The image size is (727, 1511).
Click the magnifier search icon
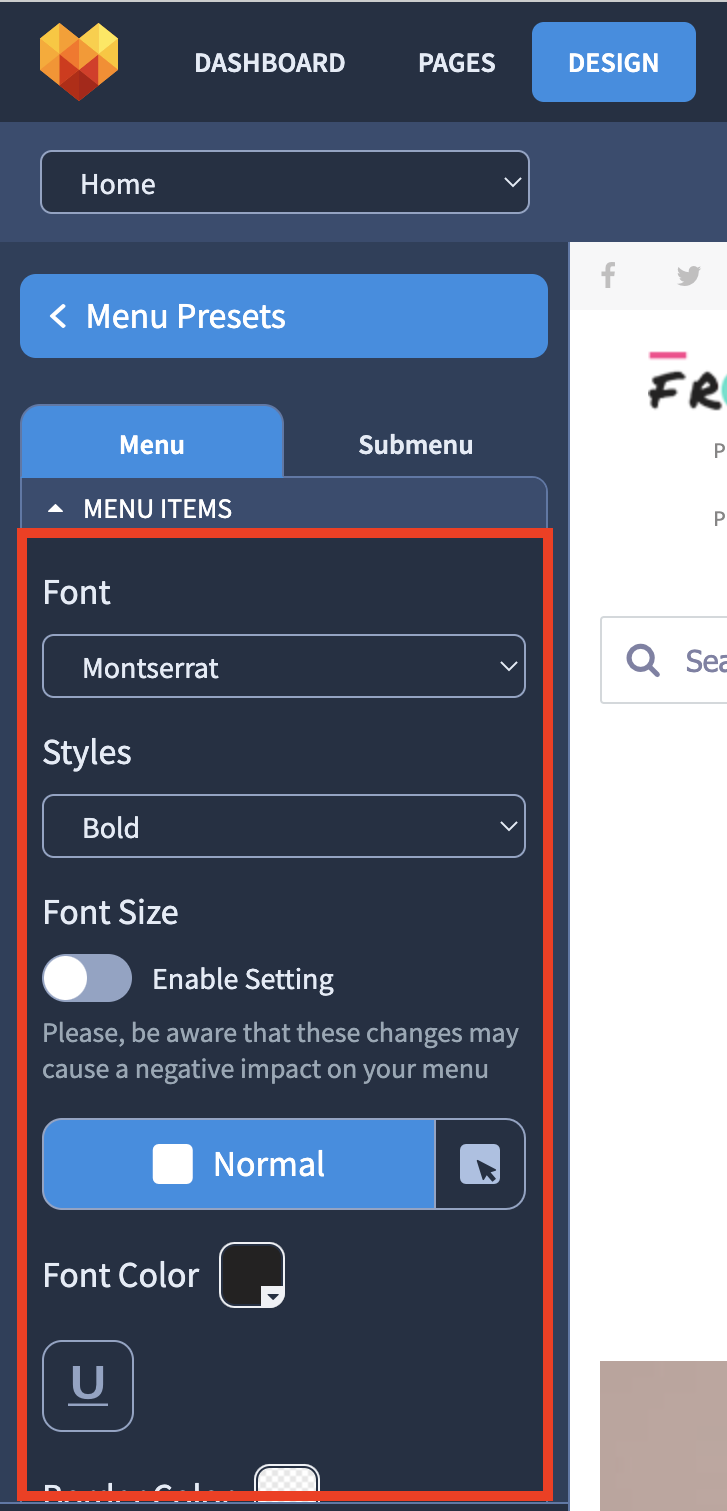pos(642,659)
